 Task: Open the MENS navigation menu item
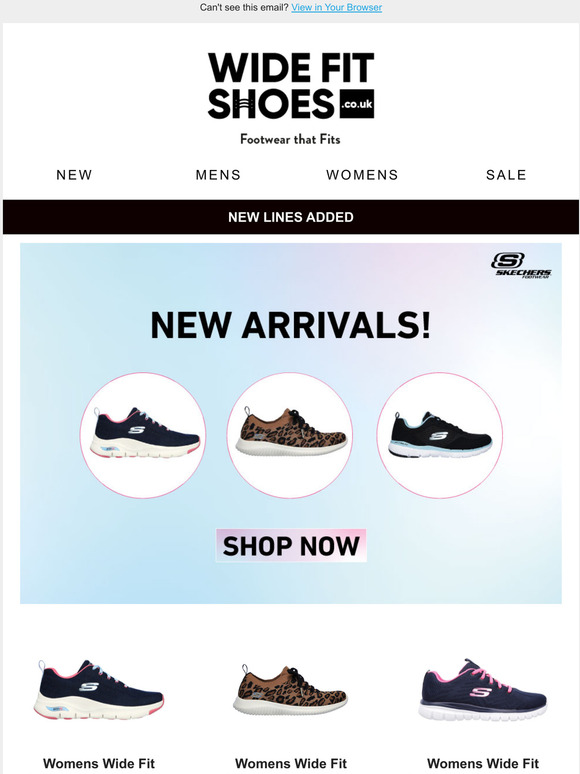pyautogui.click(x=218, y=175)
